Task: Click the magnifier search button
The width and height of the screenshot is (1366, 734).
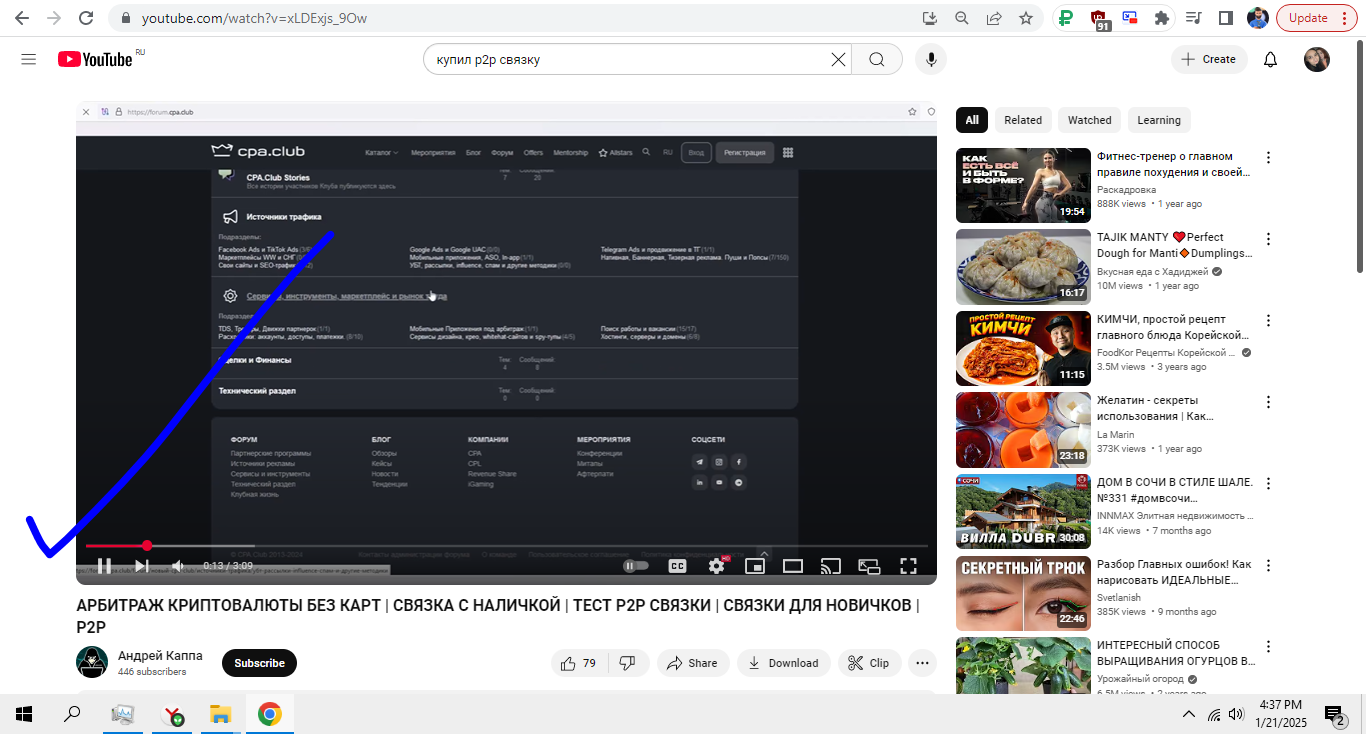Action: pos(877,59)
